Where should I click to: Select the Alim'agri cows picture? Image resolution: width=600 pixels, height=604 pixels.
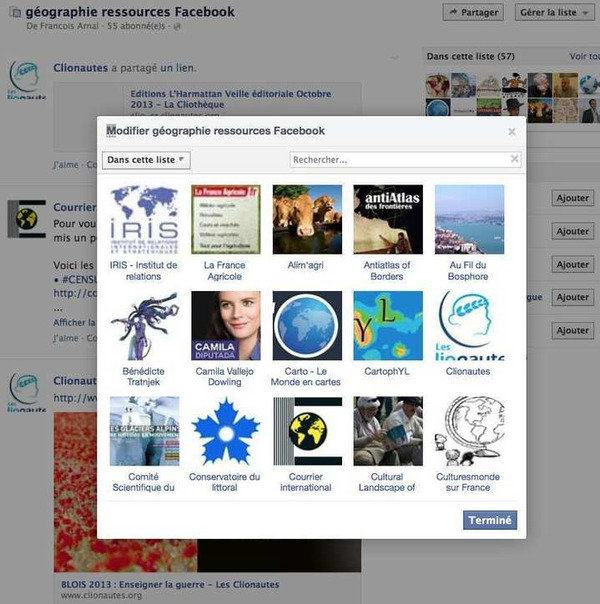[x=307, y=220]
